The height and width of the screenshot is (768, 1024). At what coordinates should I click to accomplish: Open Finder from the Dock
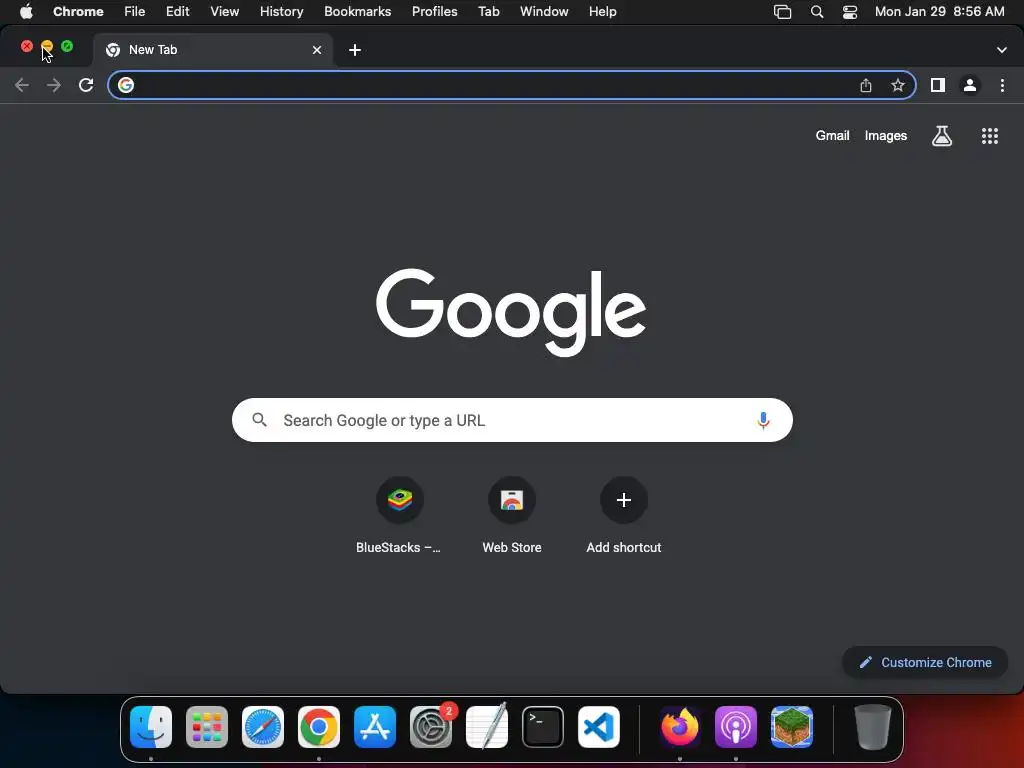(x=151, y=727)
